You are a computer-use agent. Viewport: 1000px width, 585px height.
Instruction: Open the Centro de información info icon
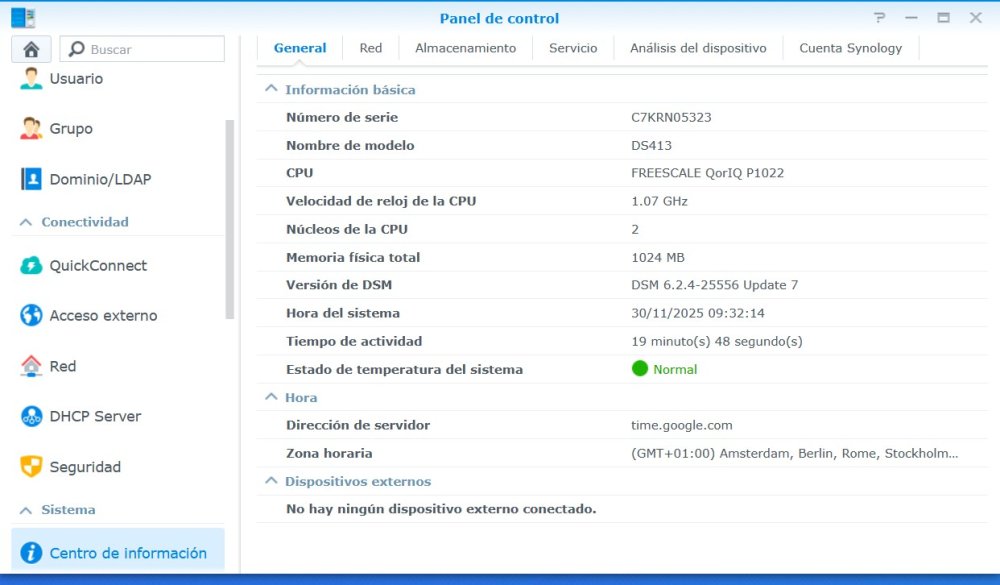pyautogui.click(x=31, y=552)
